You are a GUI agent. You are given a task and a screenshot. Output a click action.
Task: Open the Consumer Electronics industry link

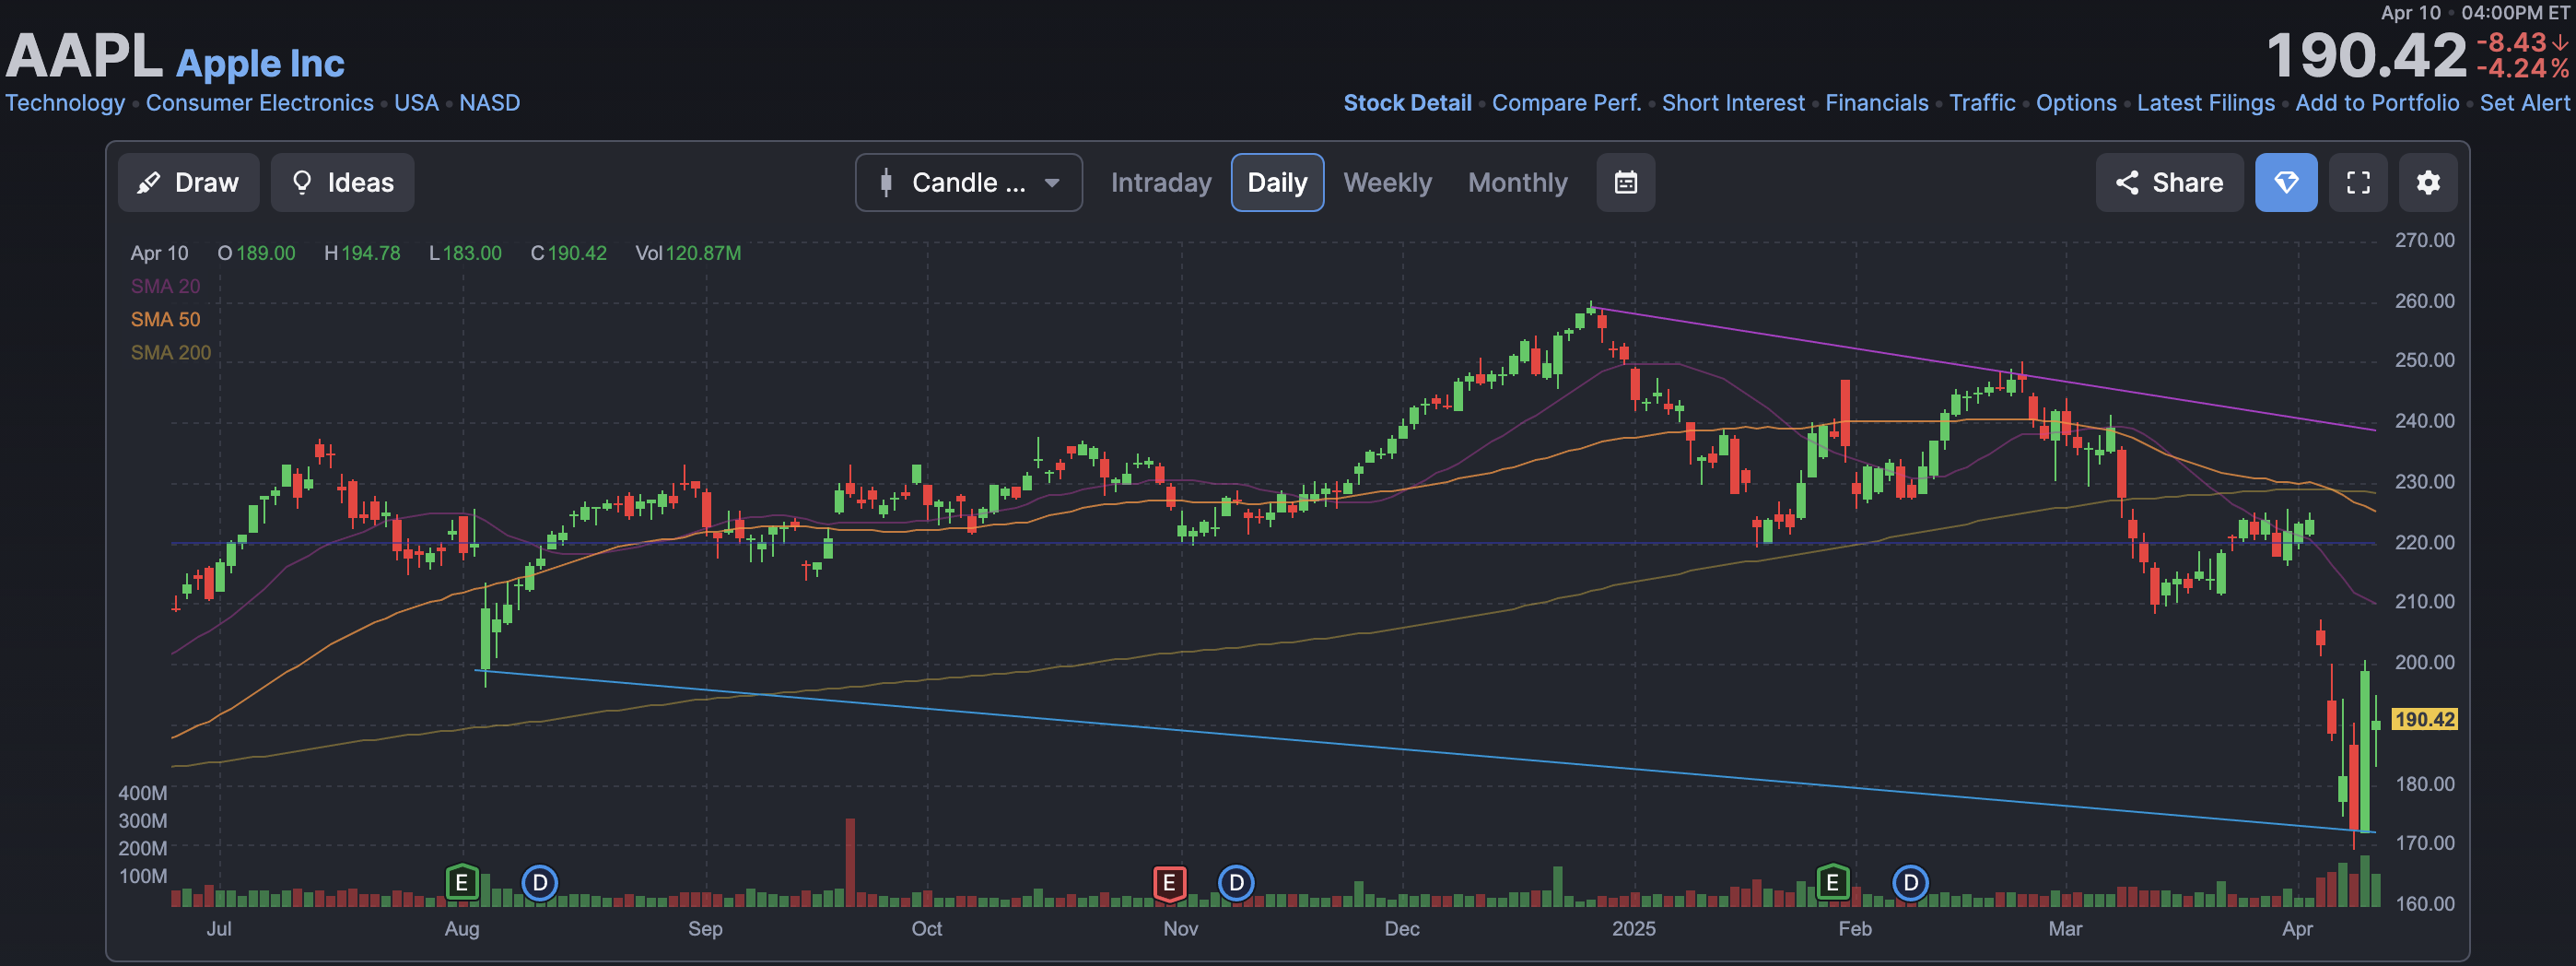coord(259,103)
